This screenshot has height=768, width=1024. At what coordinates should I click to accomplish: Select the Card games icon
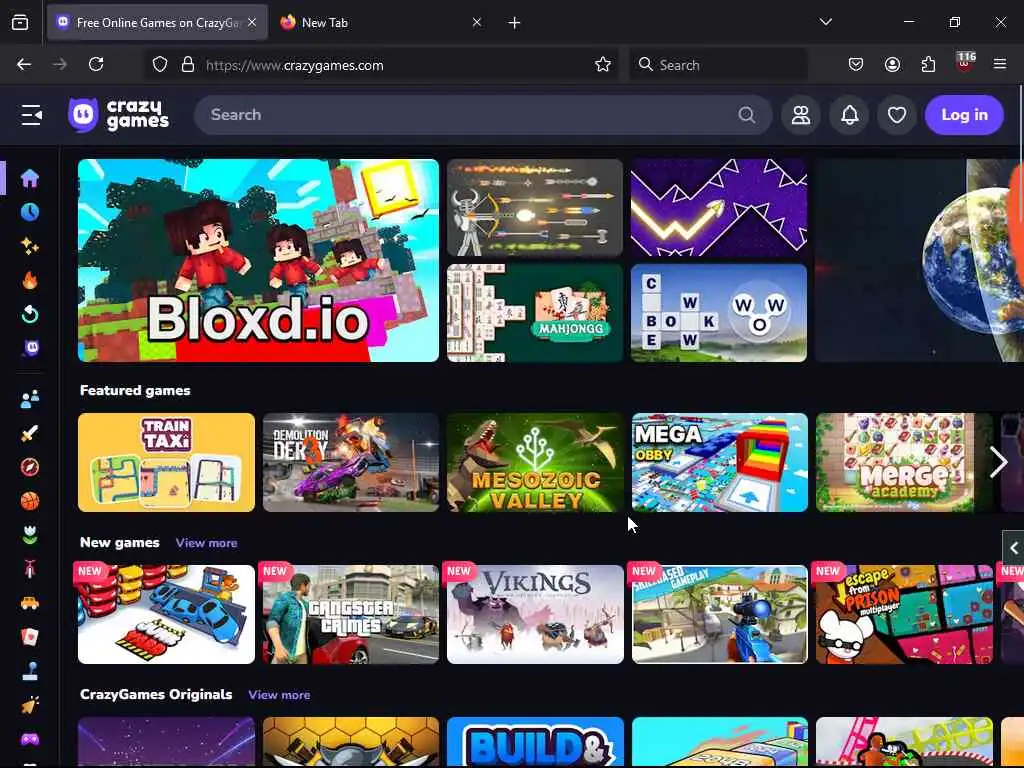[x=29, y=637]
